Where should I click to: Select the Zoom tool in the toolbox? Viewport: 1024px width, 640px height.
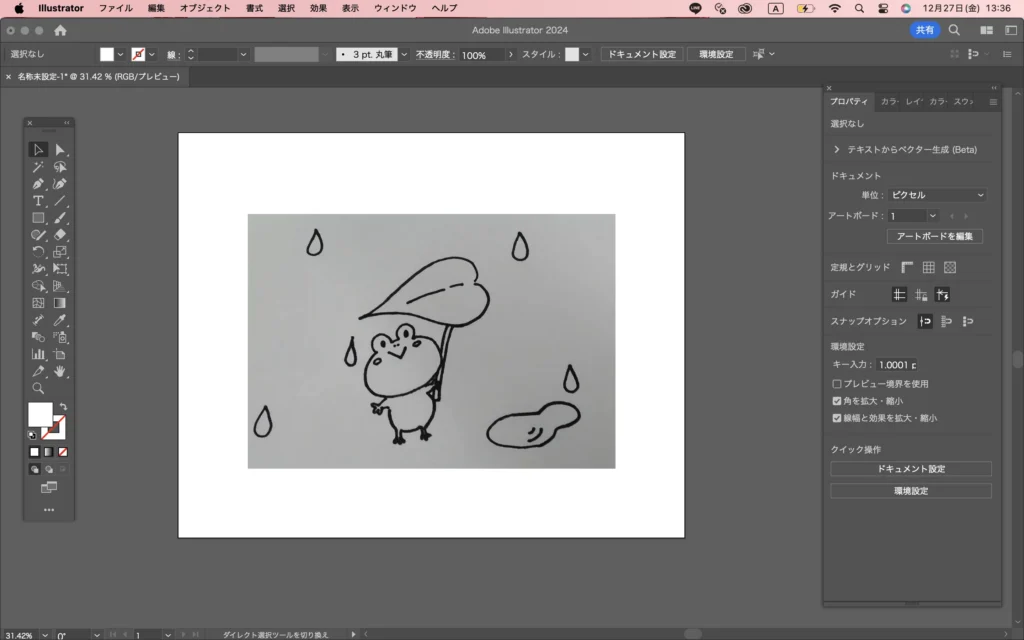pyautogui.click(x=38, y=388)
